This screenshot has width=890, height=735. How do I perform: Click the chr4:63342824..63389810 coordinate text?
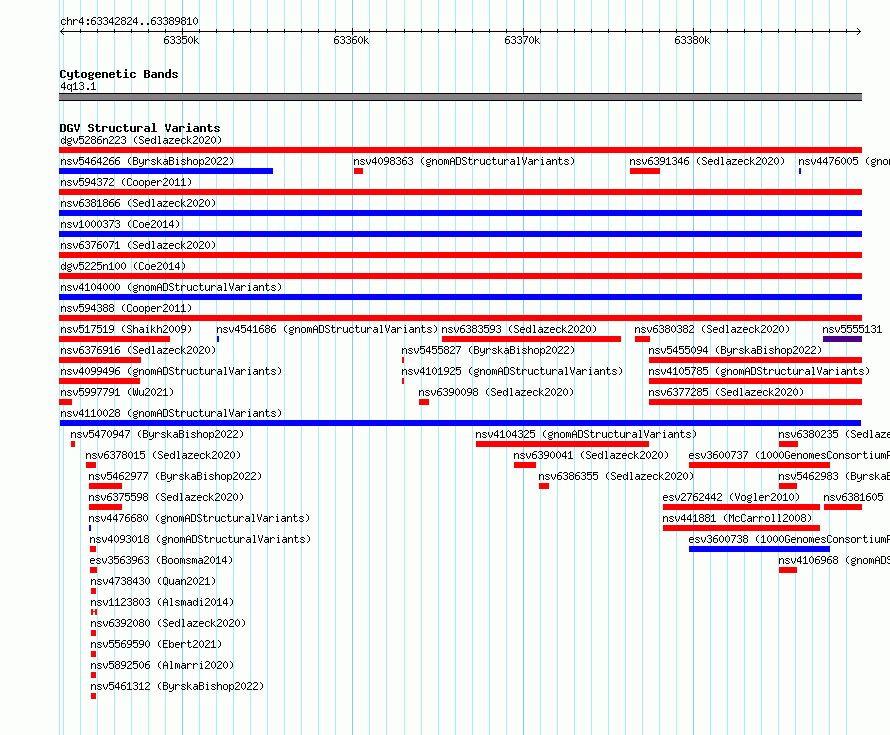click(129, 22)
